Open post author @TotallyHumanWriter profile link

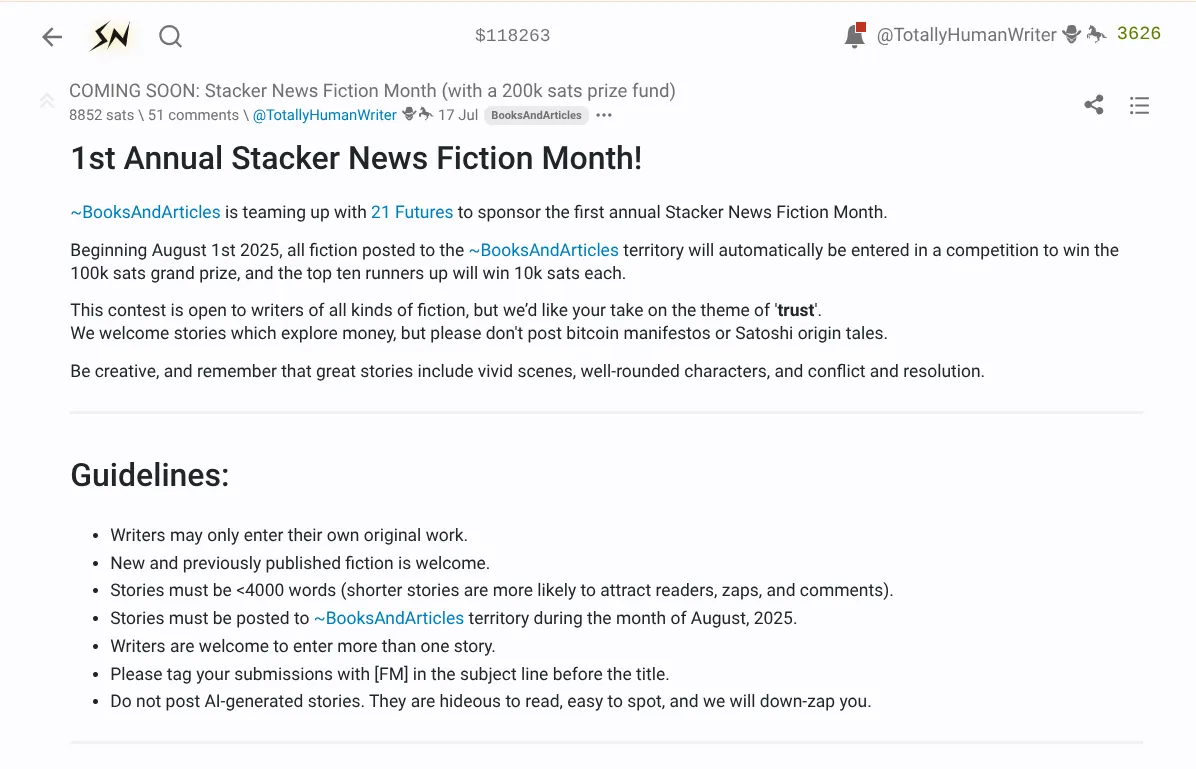pos(324,115)
